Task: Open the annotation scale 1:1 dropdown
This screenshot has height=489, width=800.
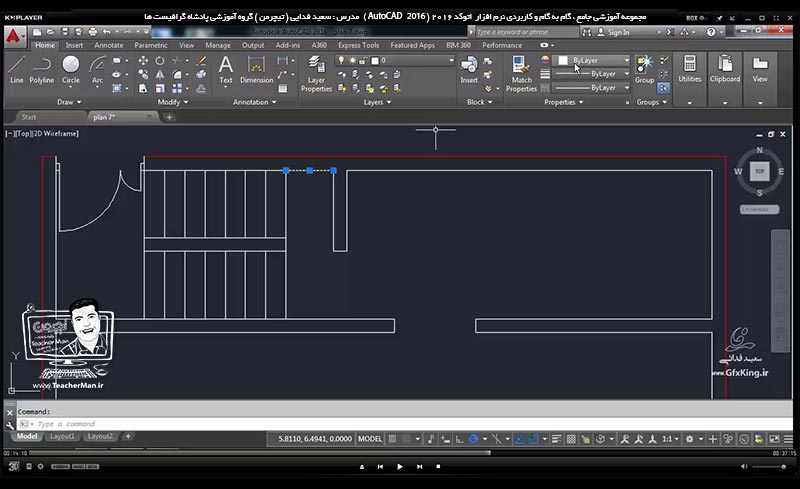Action: point(670,438)
